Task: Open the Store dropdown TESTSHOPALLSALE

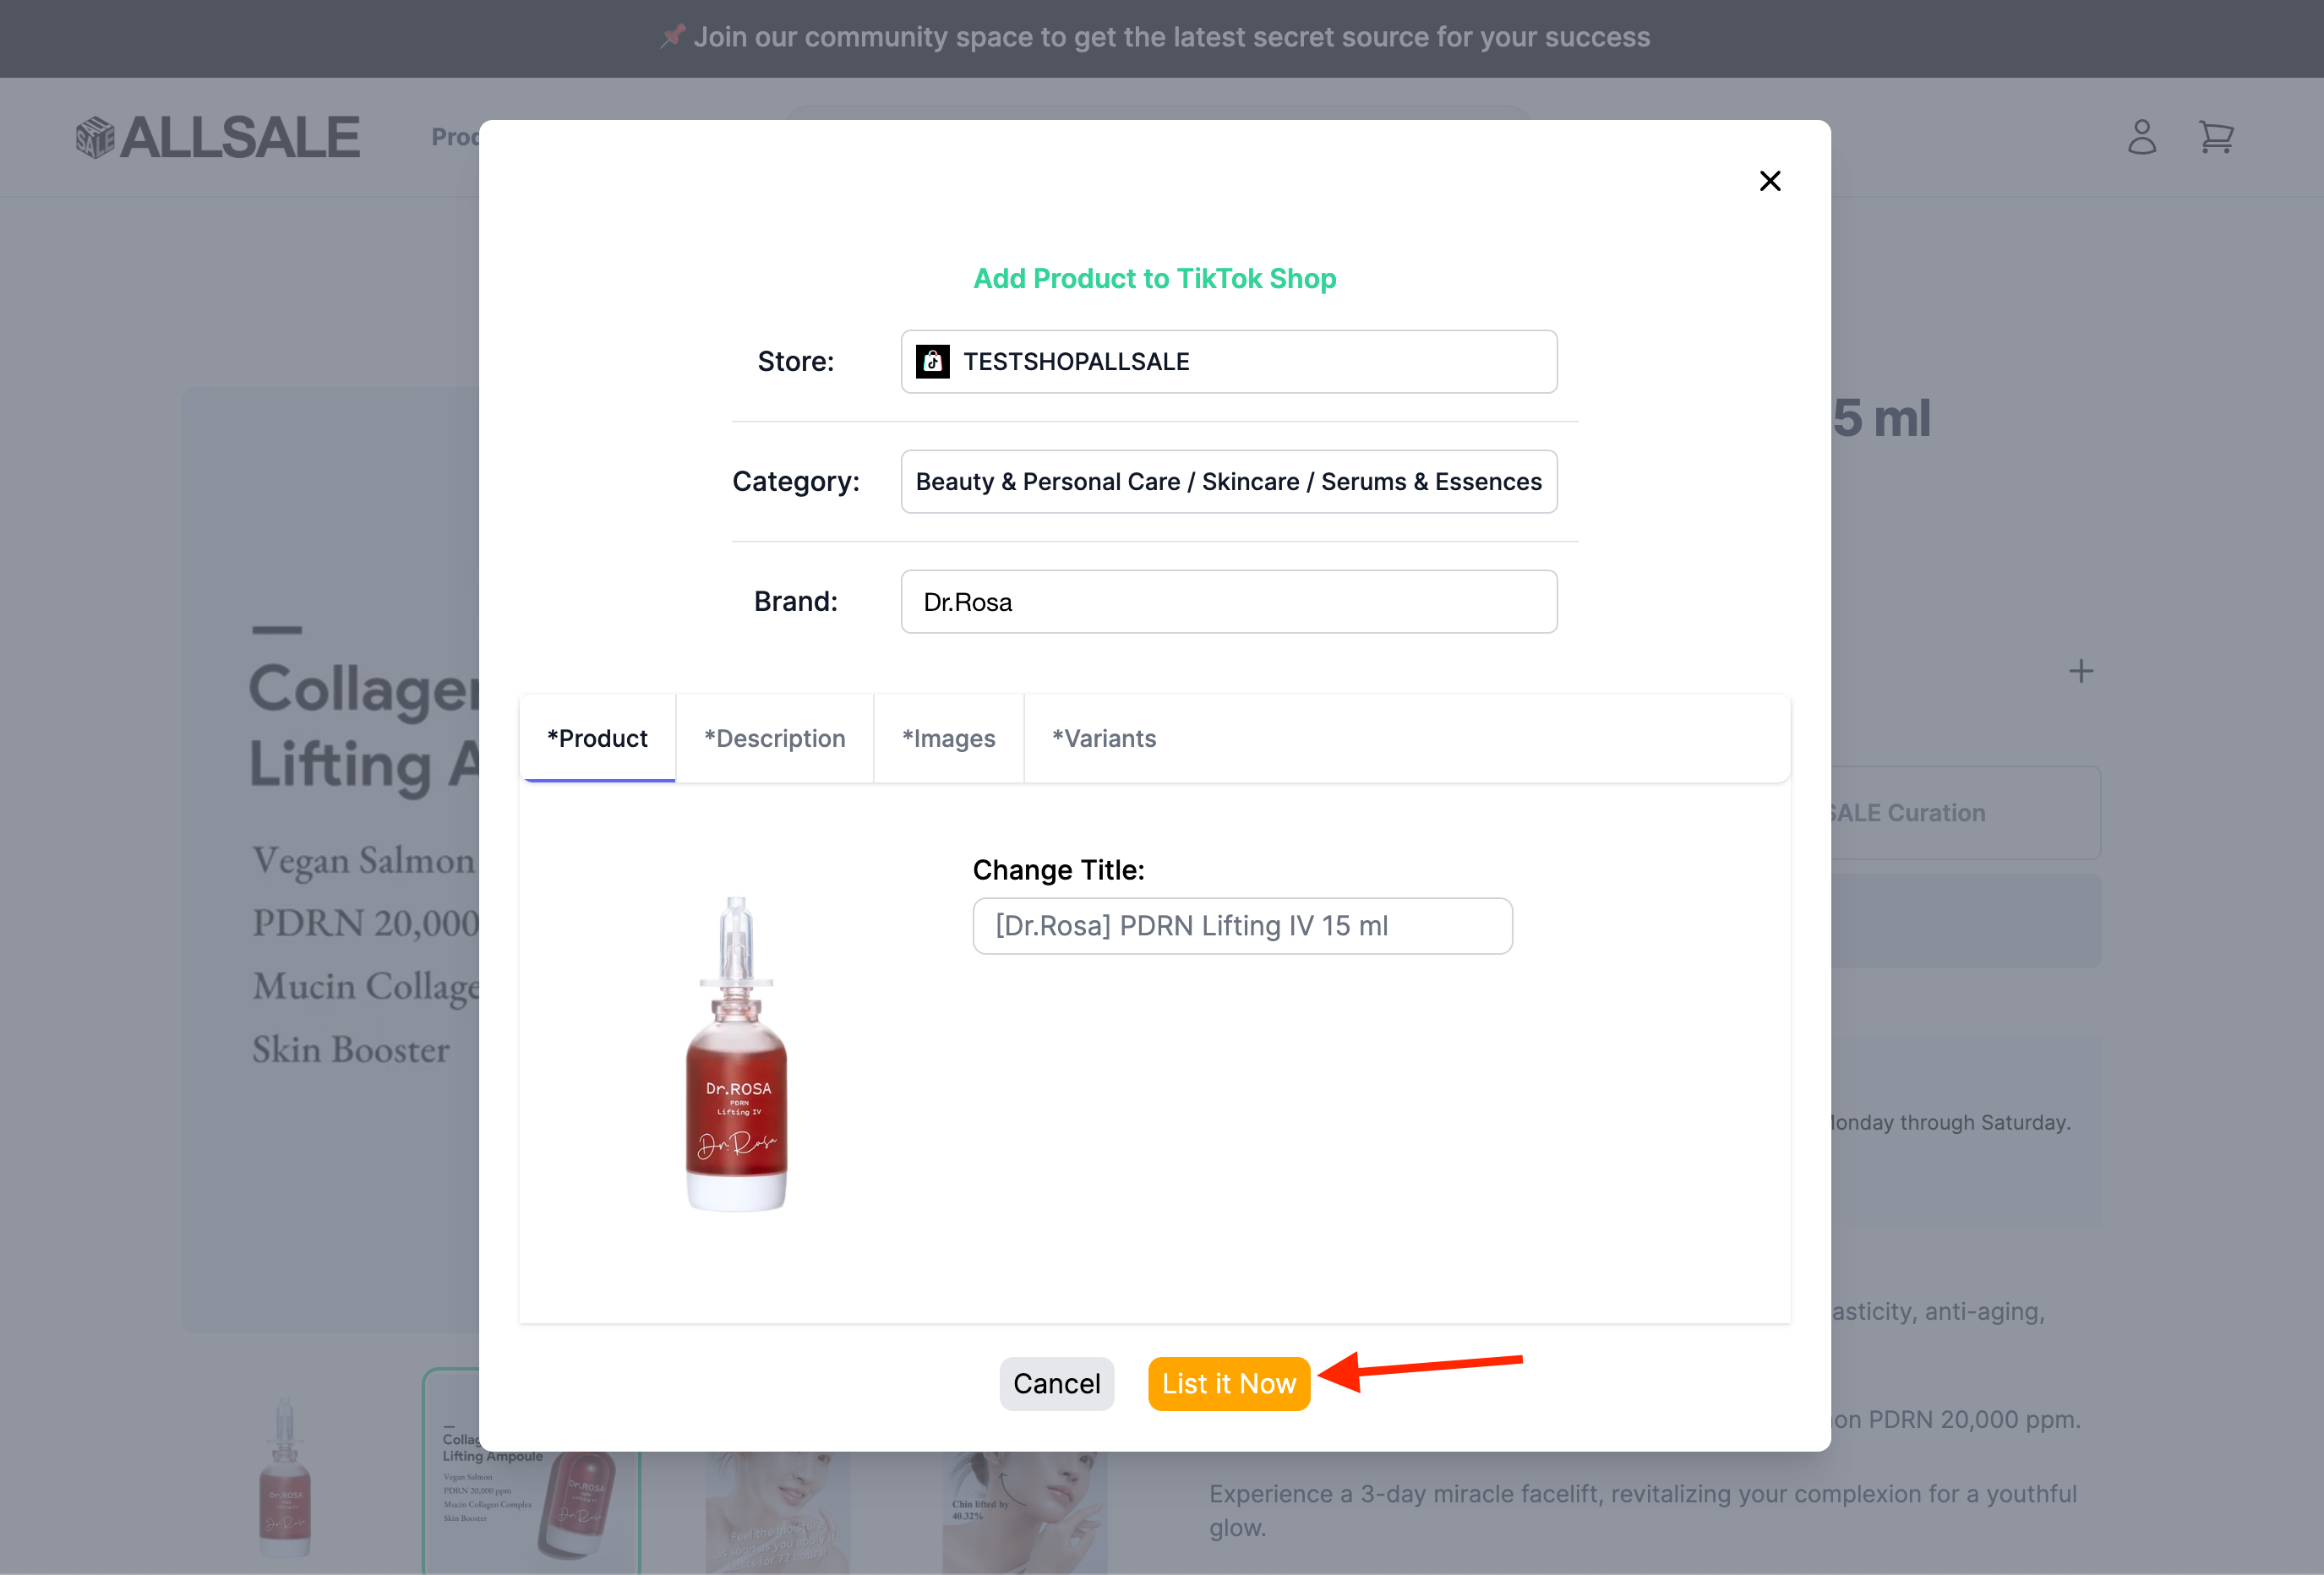Action: point(1228,361)
